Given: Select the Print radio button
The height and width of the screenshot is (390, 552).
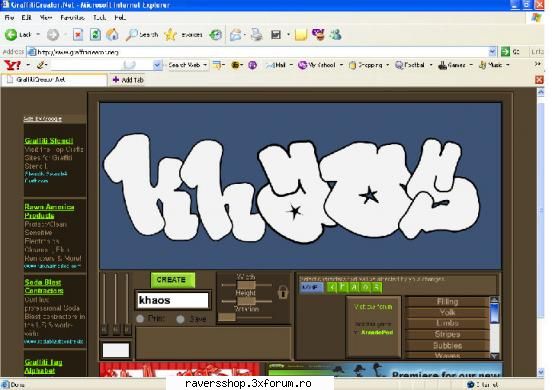Looking at the screenshot, I should (x=140, y=319).
